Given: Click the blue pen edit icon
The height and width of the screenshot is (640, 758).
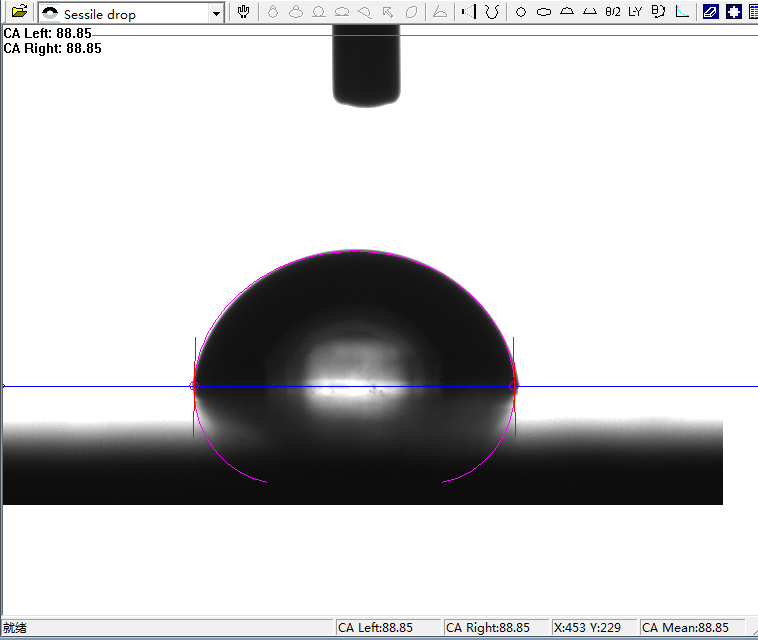Looking at the screenshot, I should 710,12.
